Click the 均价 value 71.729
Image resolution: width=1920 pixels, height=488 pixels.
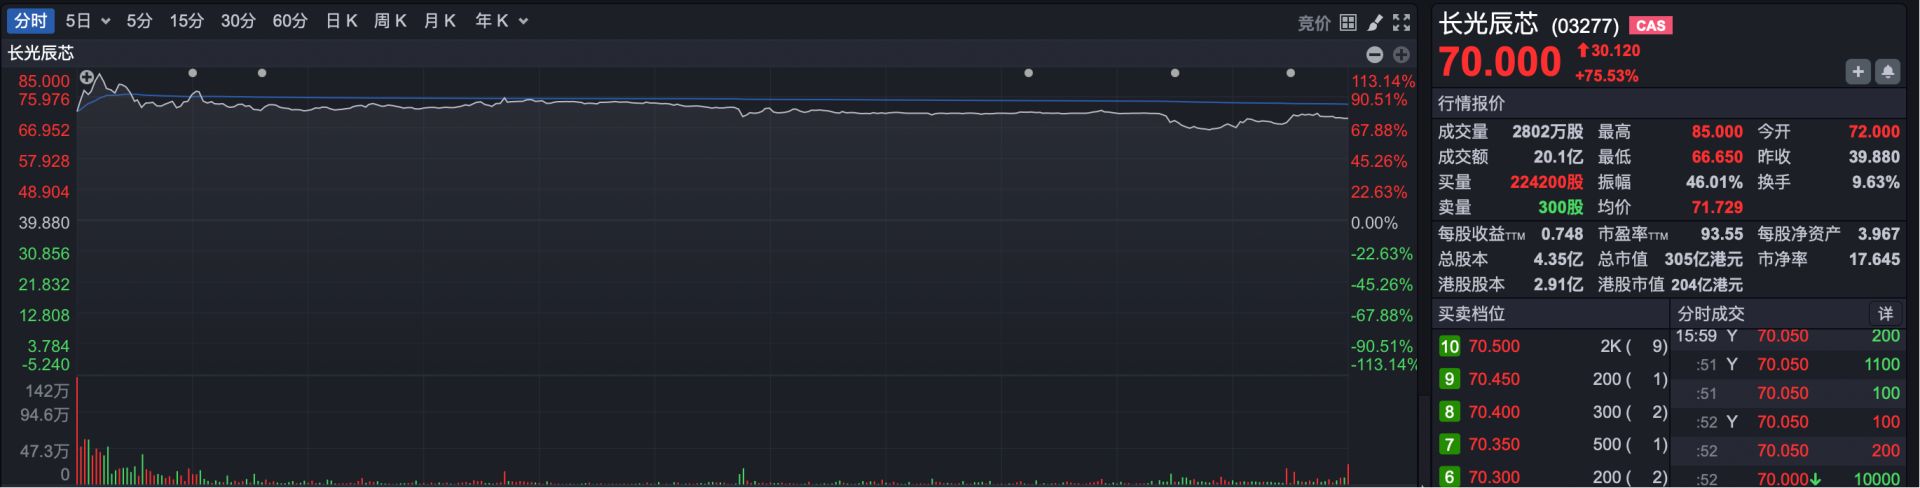pos(1717,208)
